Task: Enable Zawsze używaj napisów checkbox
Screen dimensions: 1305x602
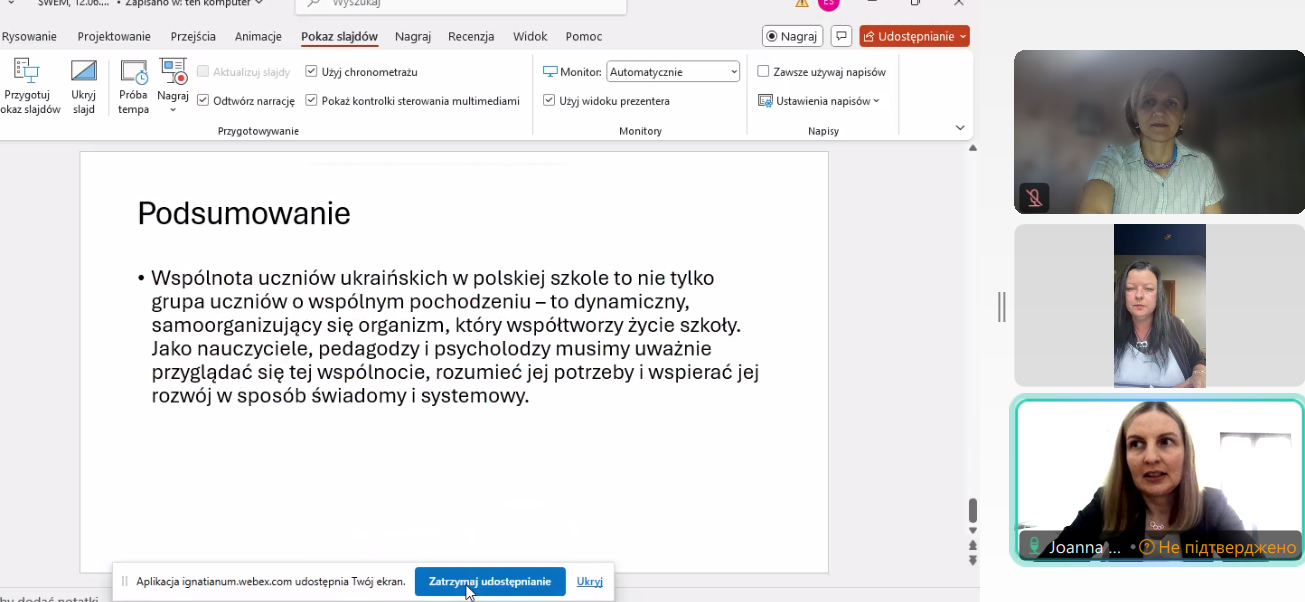Action: pos(764,72)
